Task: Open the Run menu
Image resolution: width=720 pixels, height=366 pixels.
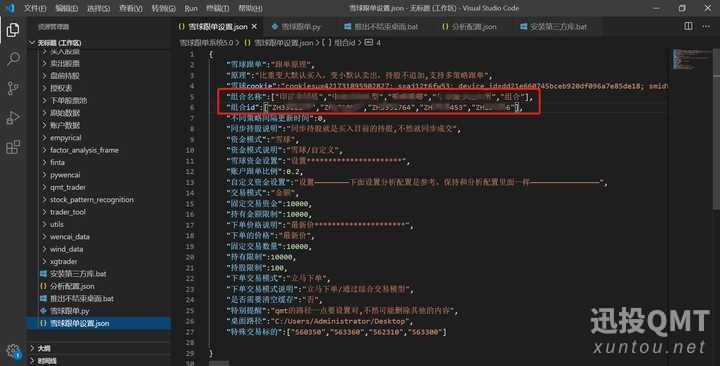Action: click(191, 8)
